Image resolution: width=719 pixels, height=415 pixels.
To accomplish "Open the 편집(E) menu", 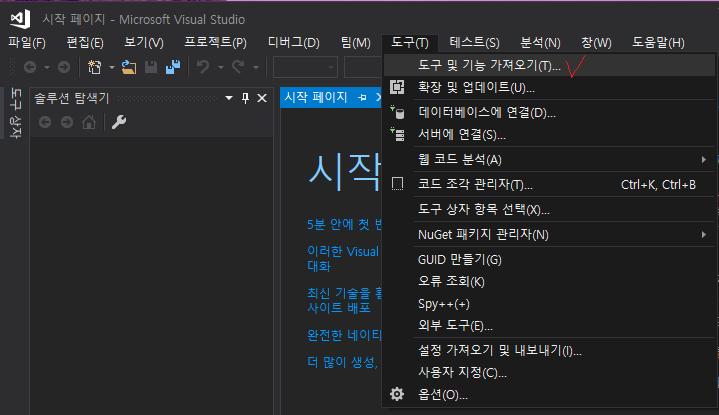I will tap(85, 43).
